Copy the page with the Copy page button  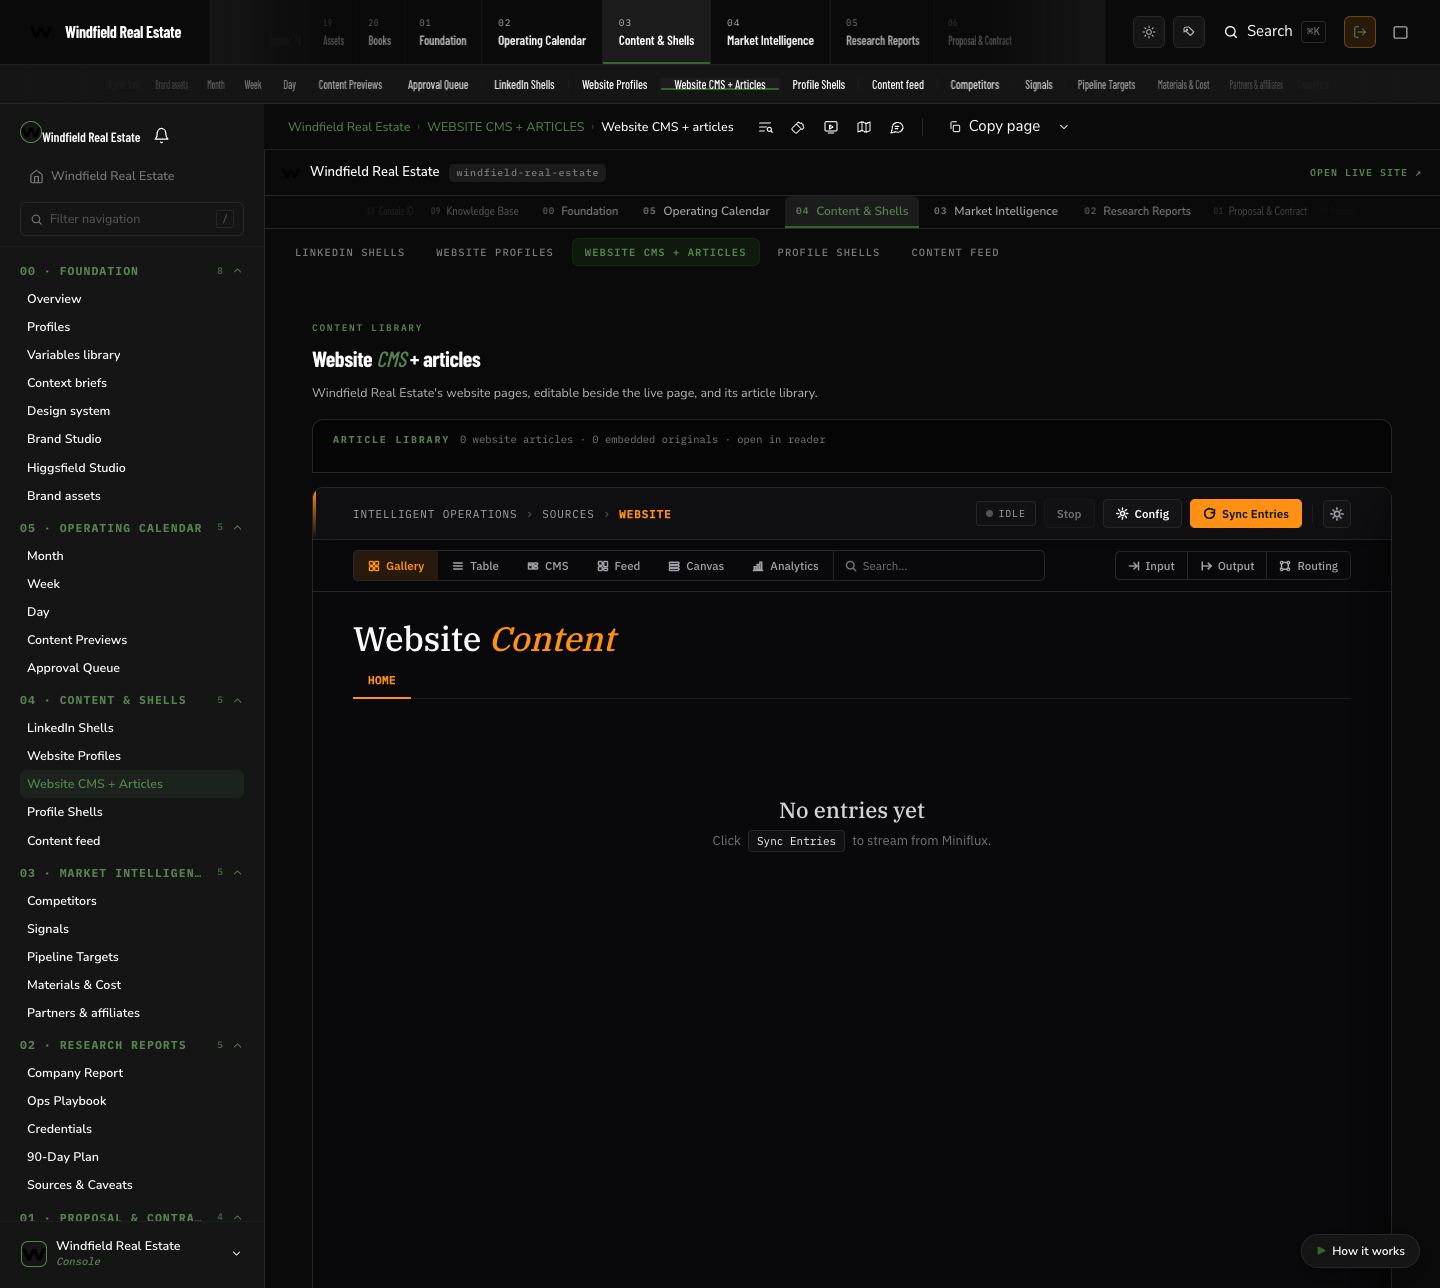click(995, 127)
